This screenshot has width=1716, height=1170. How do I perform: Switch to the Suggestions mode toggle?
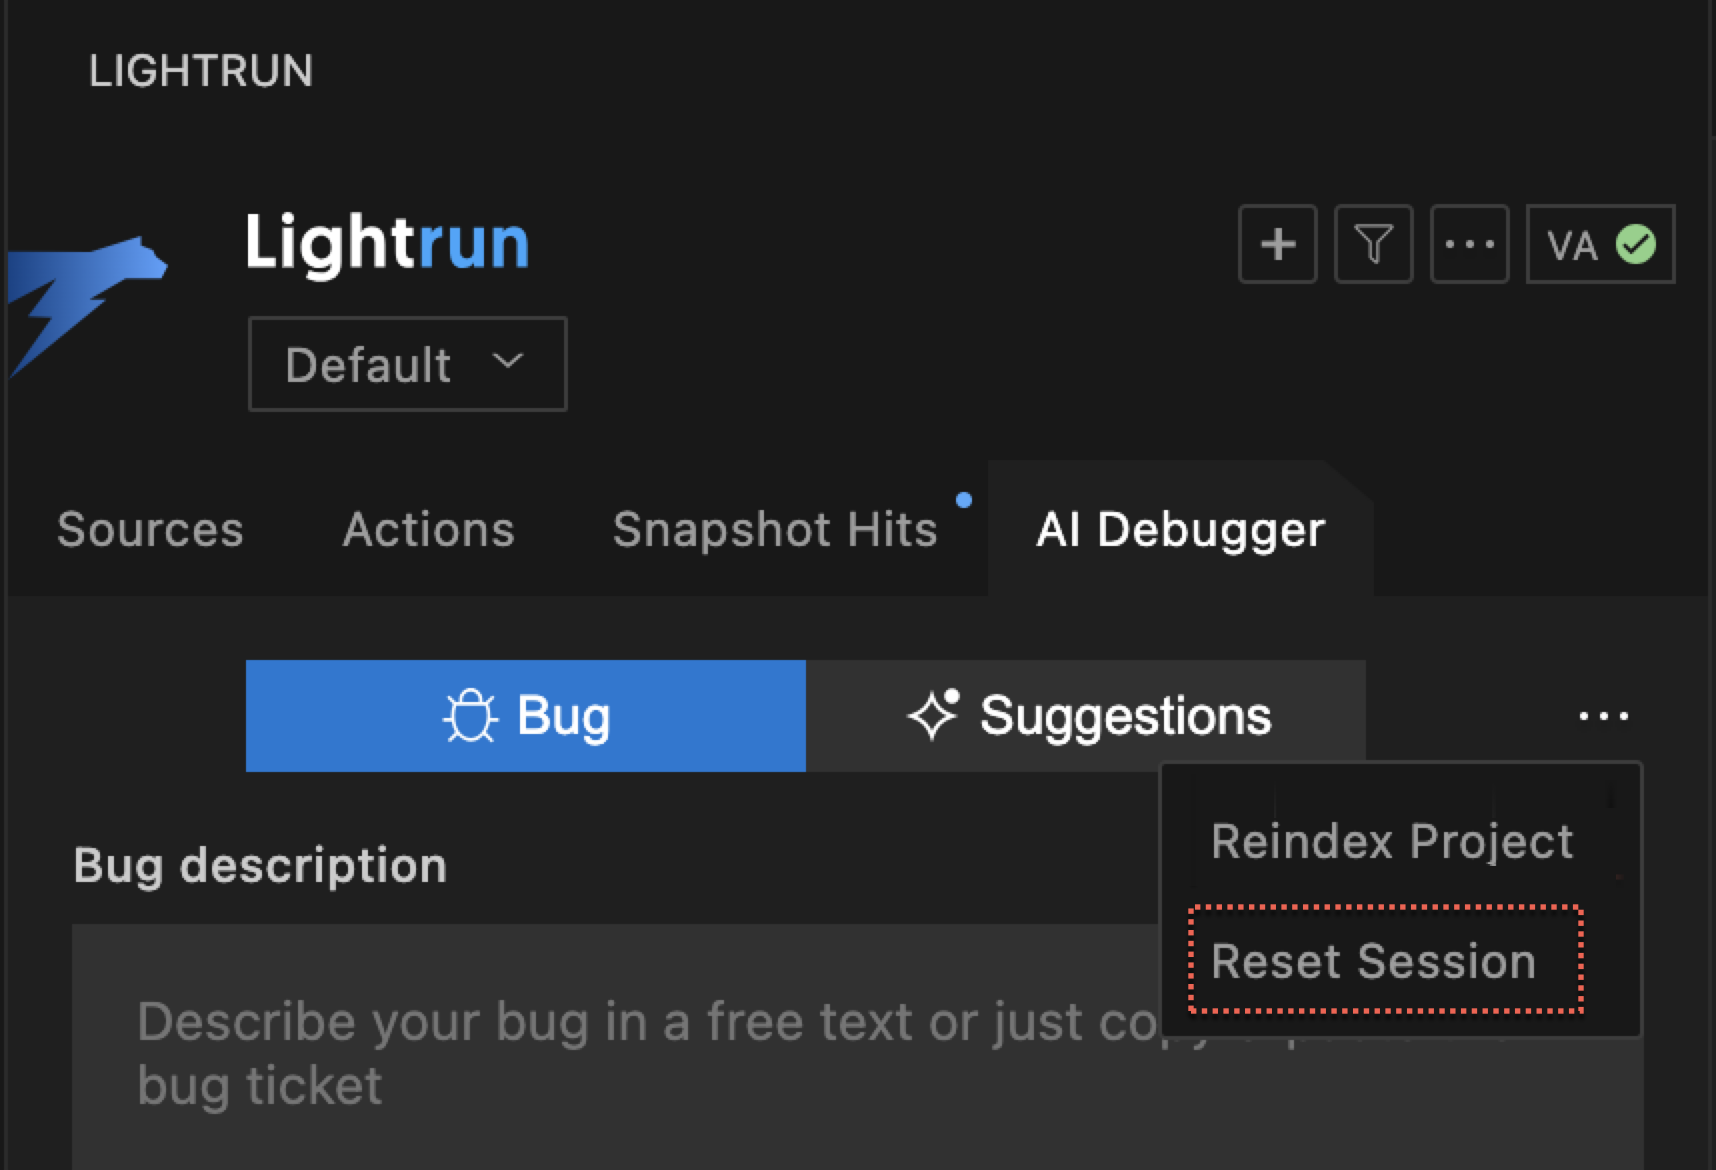pyautogui.click(x=1086, y=716)
